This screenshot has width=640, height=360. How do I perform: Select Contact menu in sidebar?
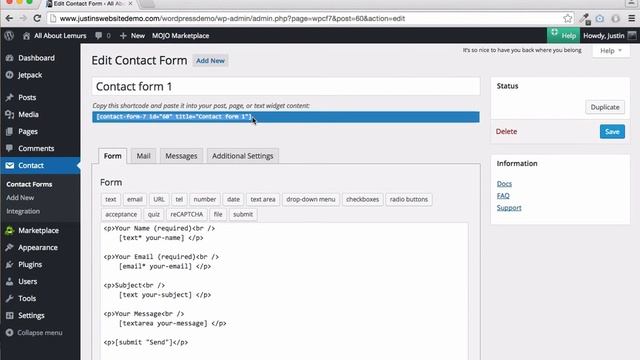(x=40, y=165)
